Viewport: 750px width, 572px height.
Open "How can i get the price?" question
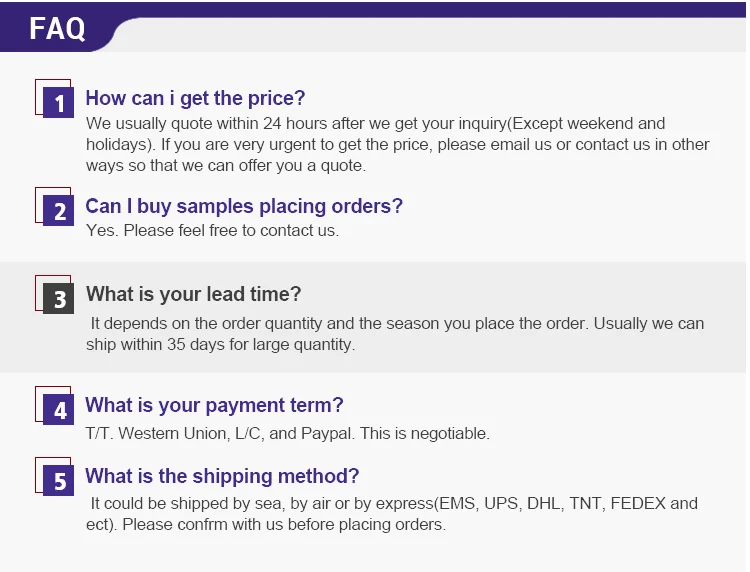tap(195, 98)
